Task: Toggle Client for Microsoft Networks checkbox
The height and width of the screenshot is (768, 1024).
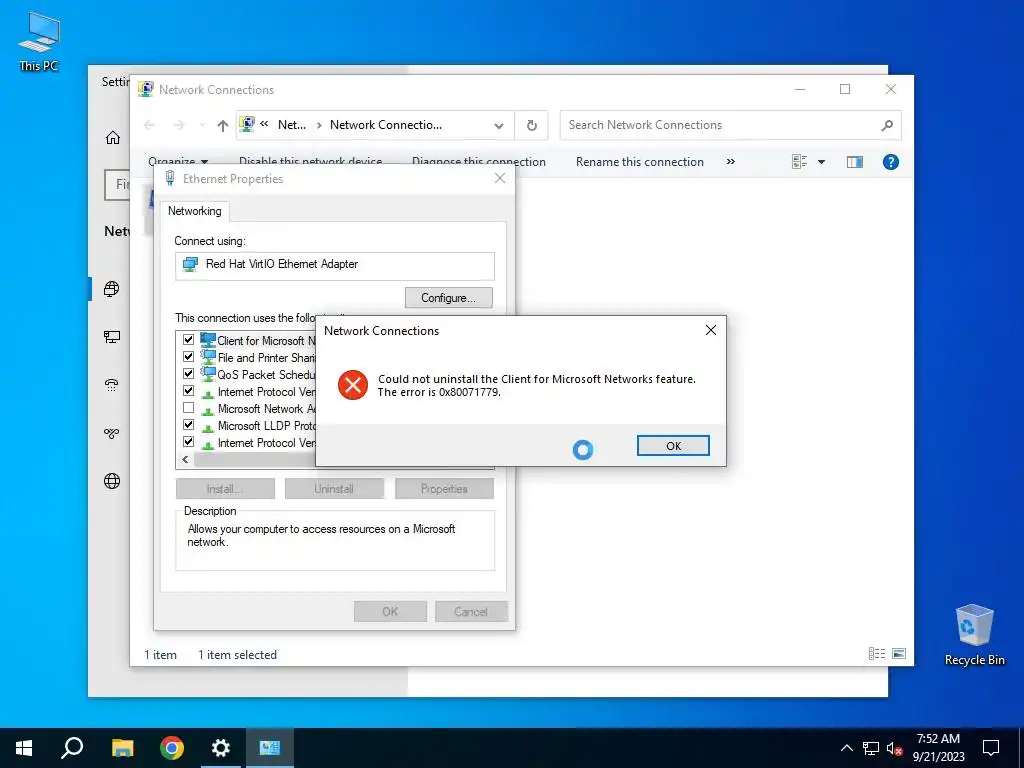Action: (x=189, y=340)
